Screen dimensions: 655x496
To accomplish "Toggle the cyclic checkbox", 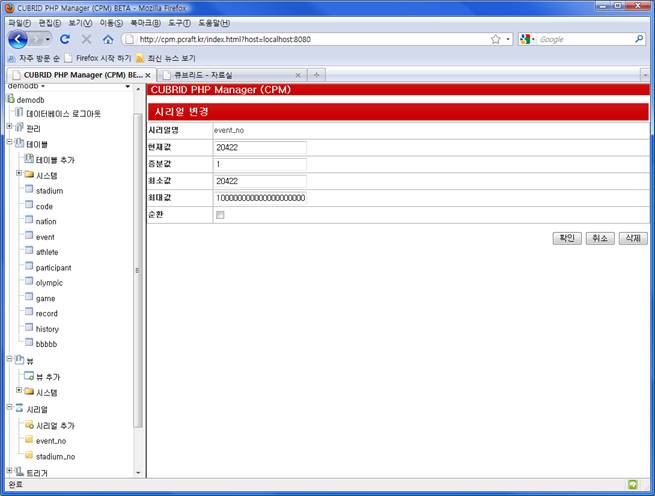I will point(220,215).
